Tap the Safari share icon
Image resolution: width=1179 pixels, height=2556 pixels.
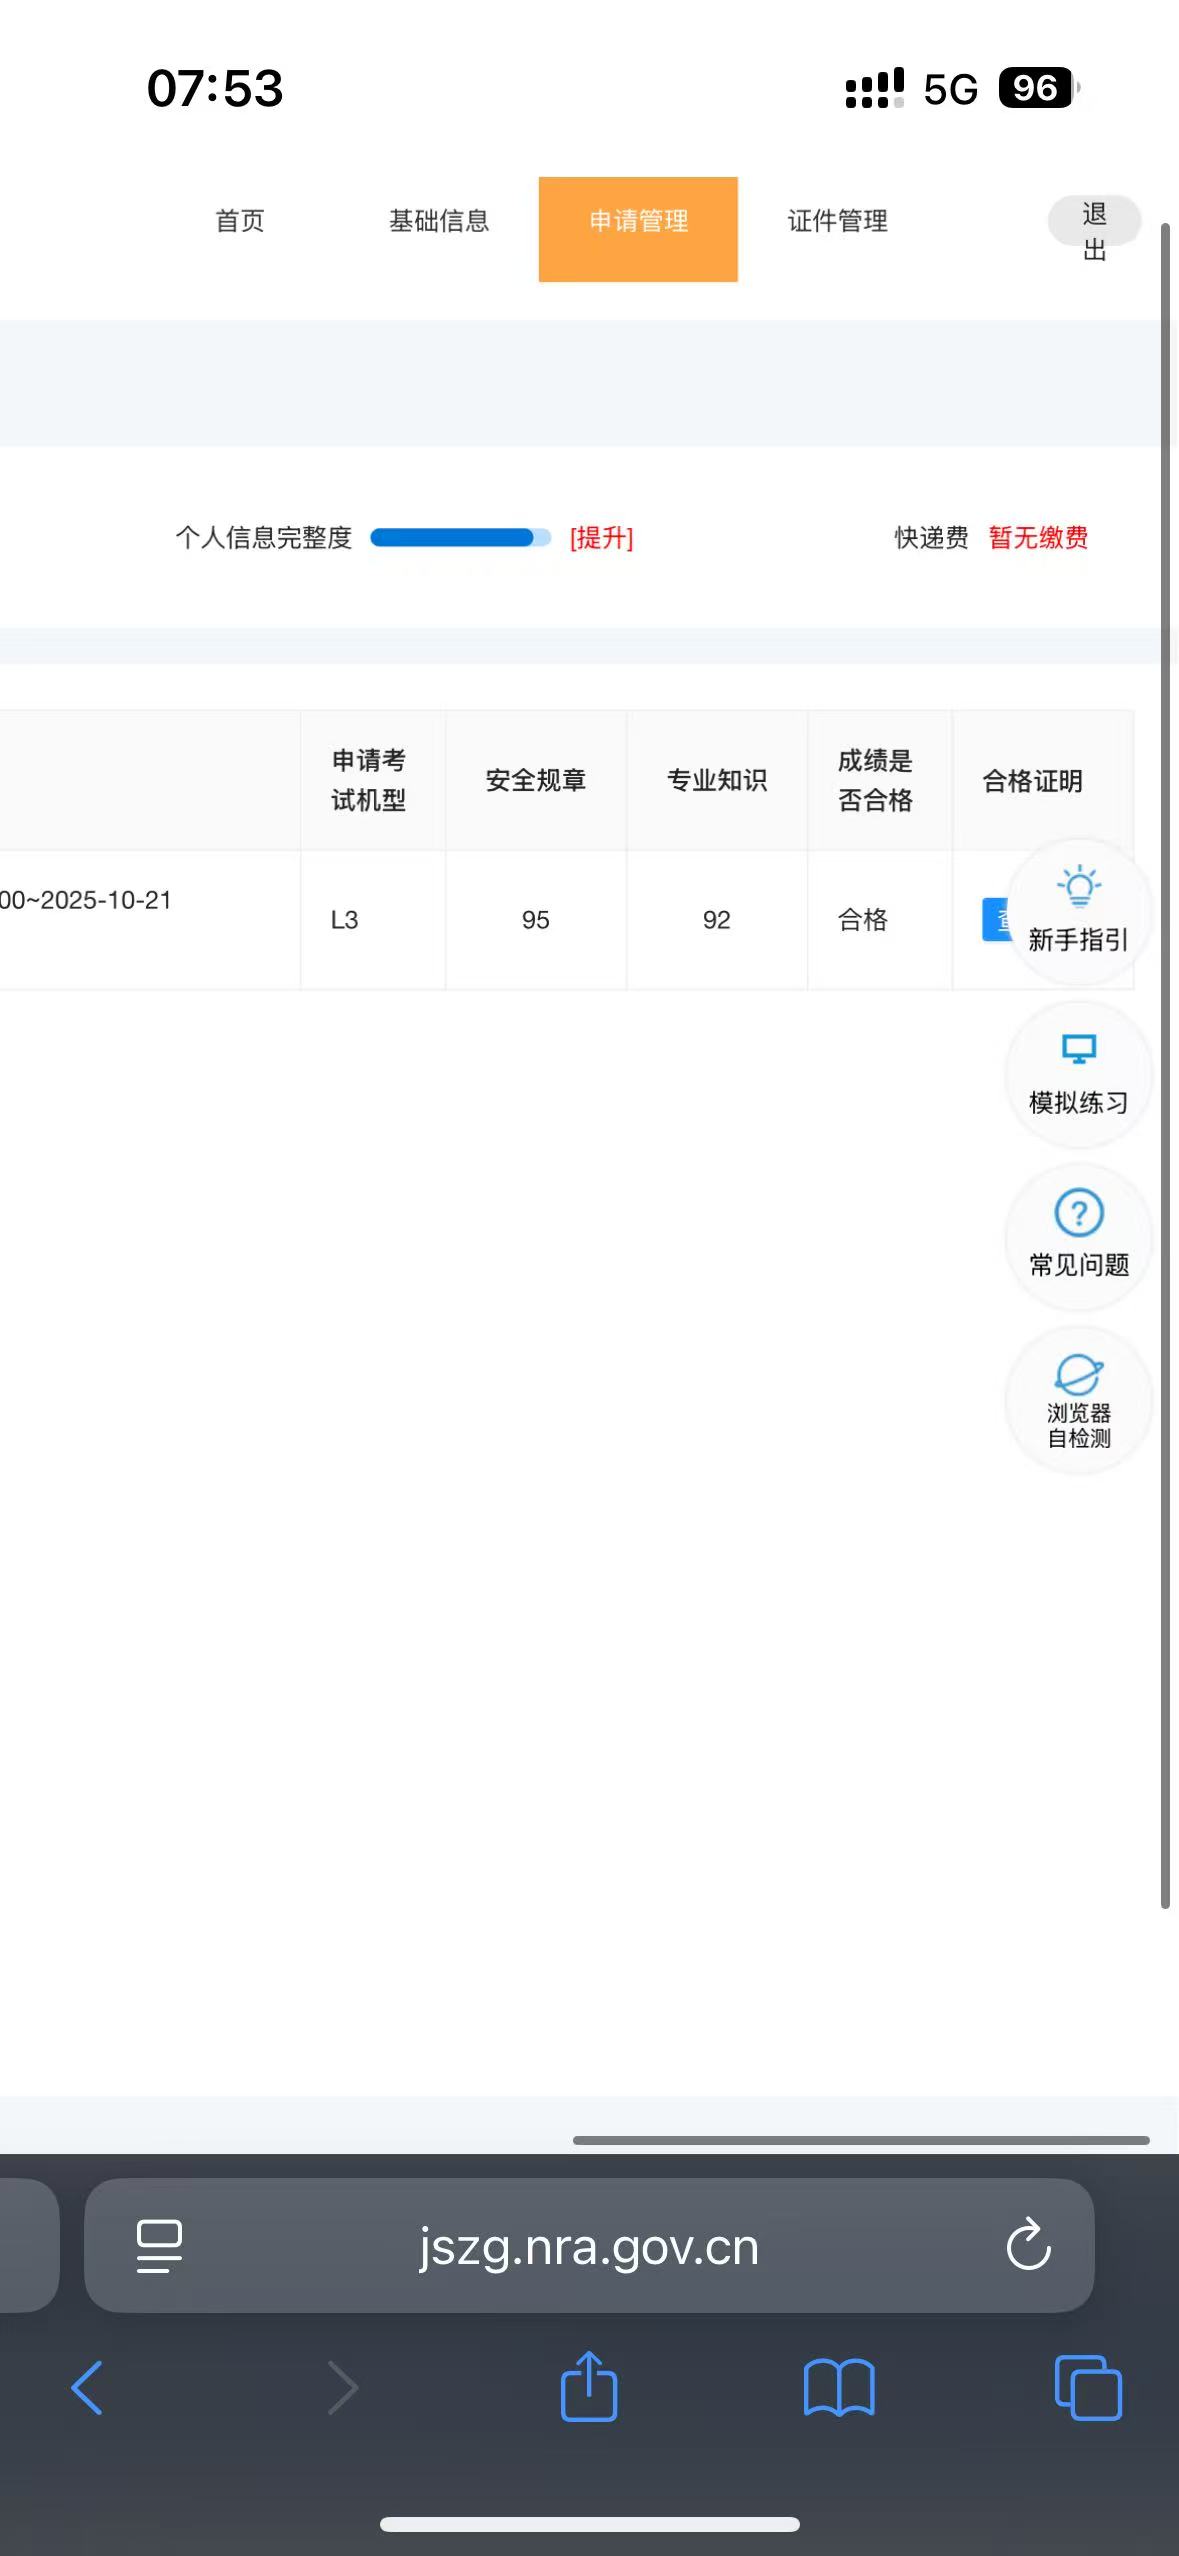click(589, 2388)
